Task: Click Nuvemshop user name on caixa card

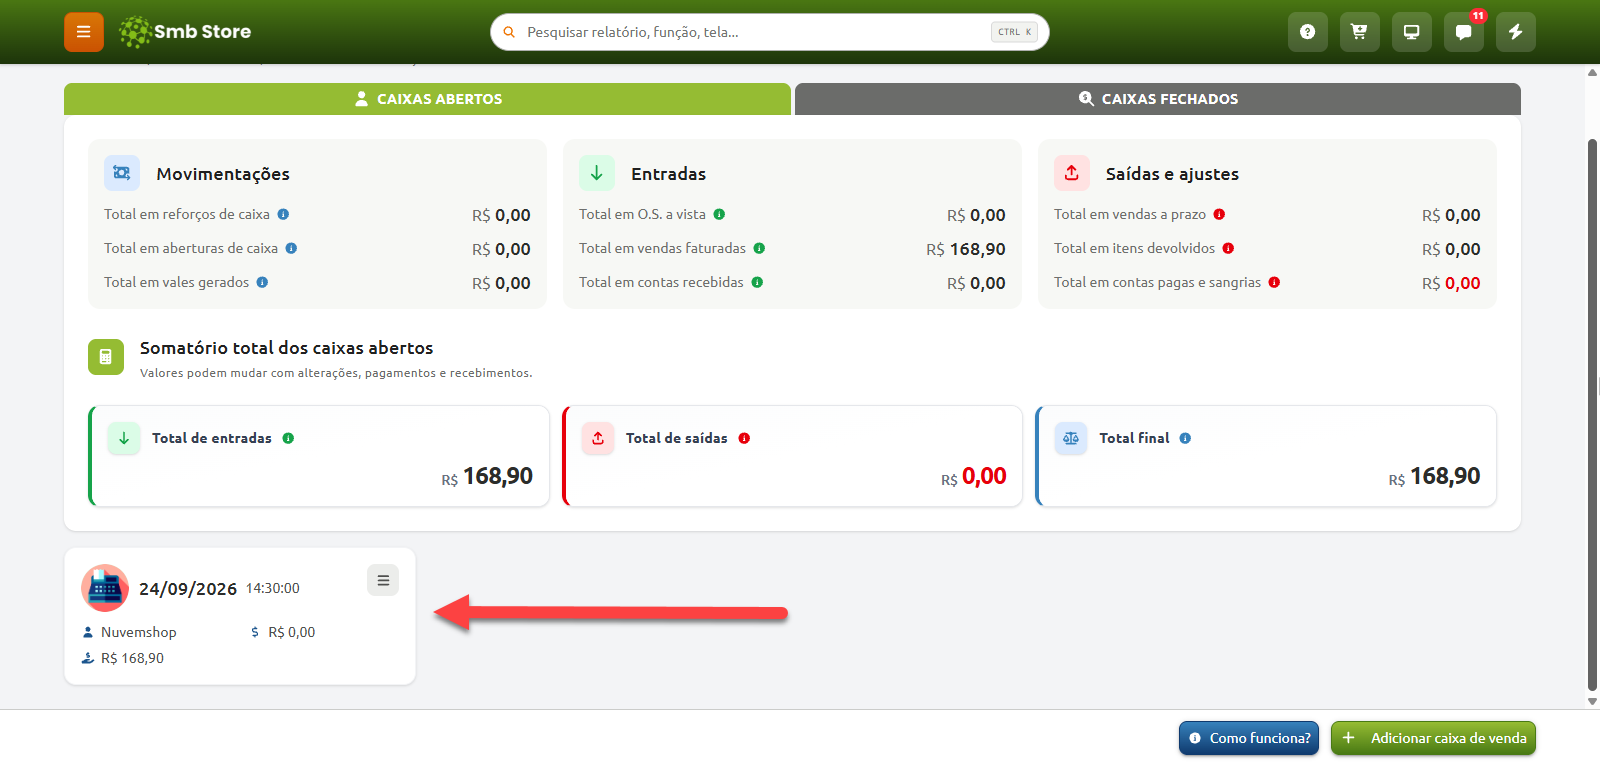Action: click(139, 632)
